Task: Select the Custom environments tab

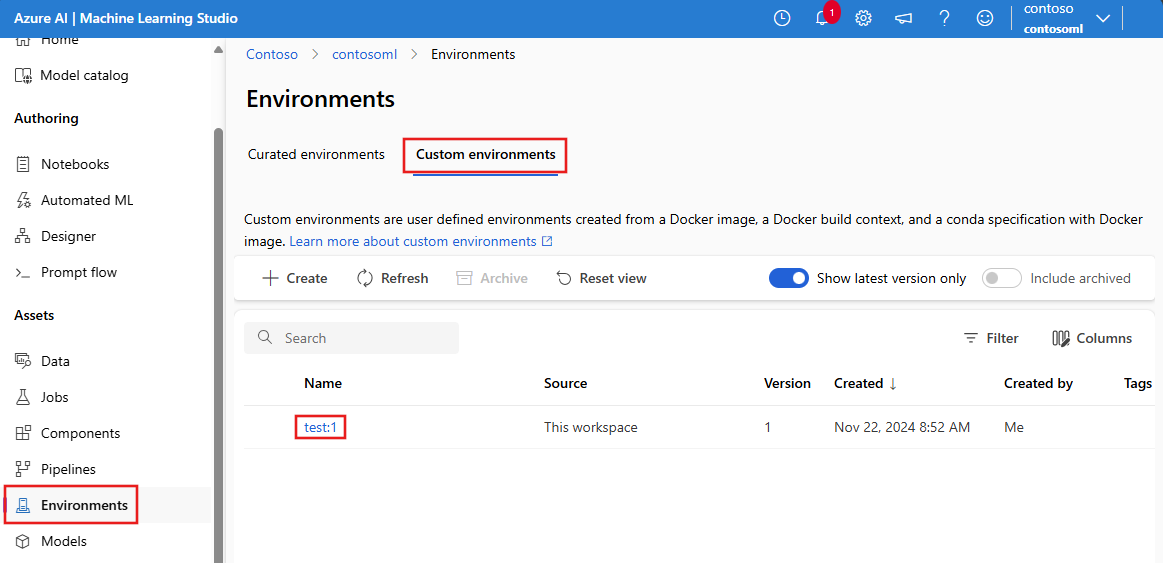Action: (485, 154)
